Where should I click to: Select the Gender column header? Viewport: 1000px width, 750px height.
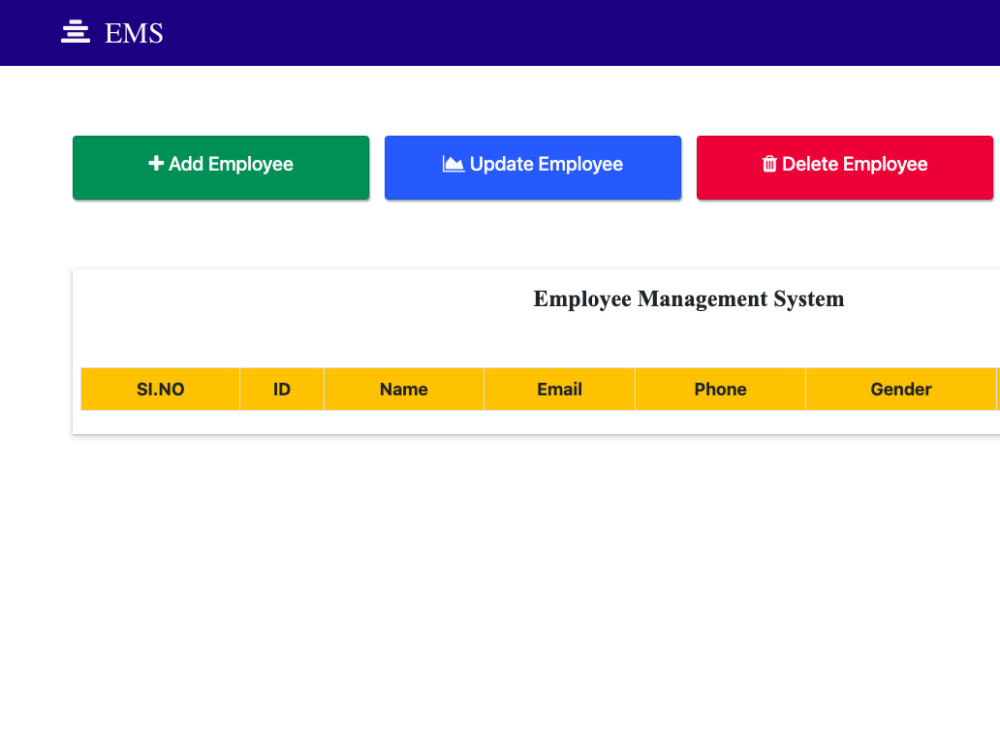901,389
